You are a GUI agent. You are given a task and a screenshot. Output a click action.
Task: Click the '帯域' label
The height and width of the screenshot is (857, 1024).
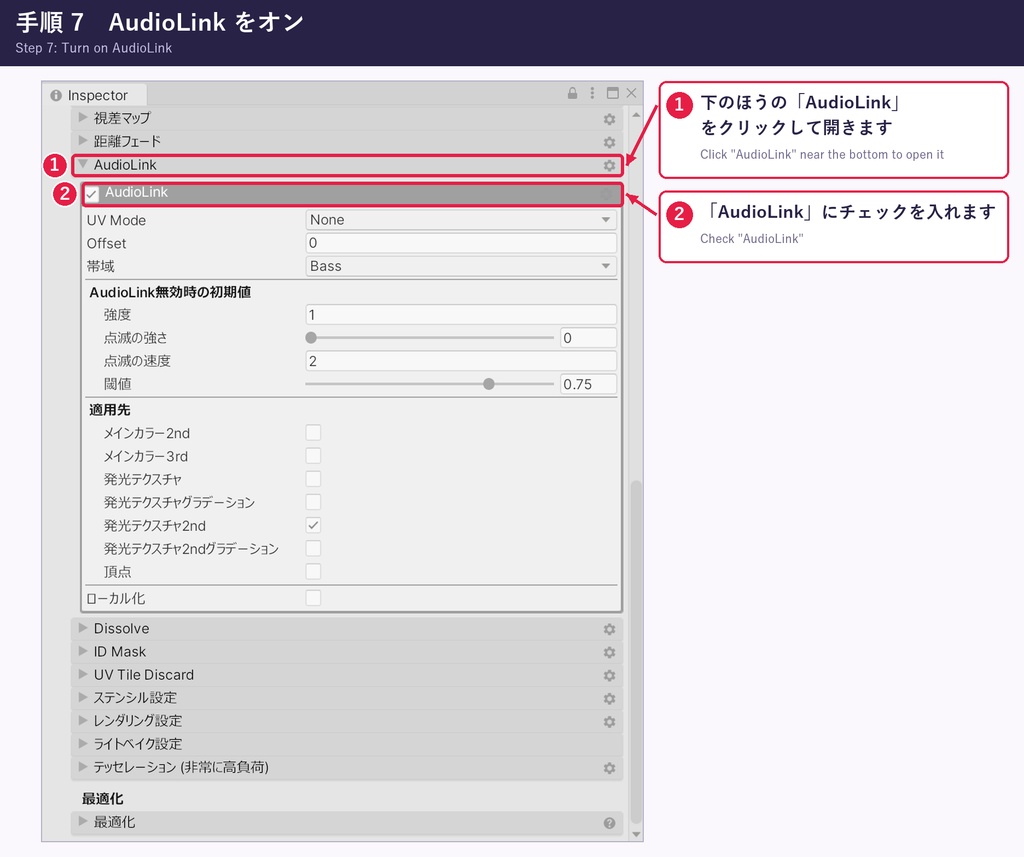click(101, 267)
